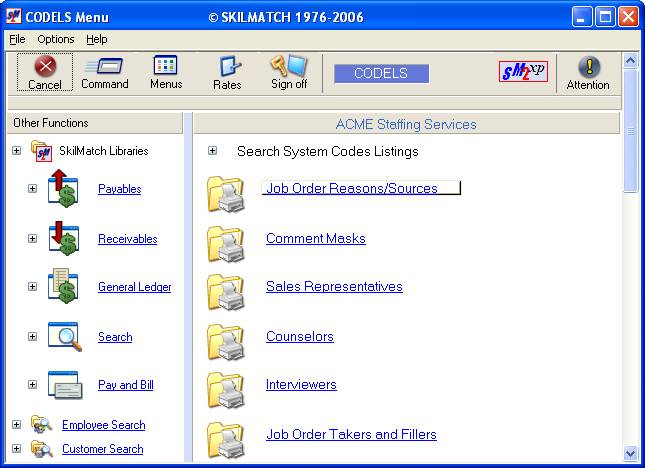This screenshot has height=468, width=645.
Task: Expand the Employee Search tree node
Action: tap(16, 424)
